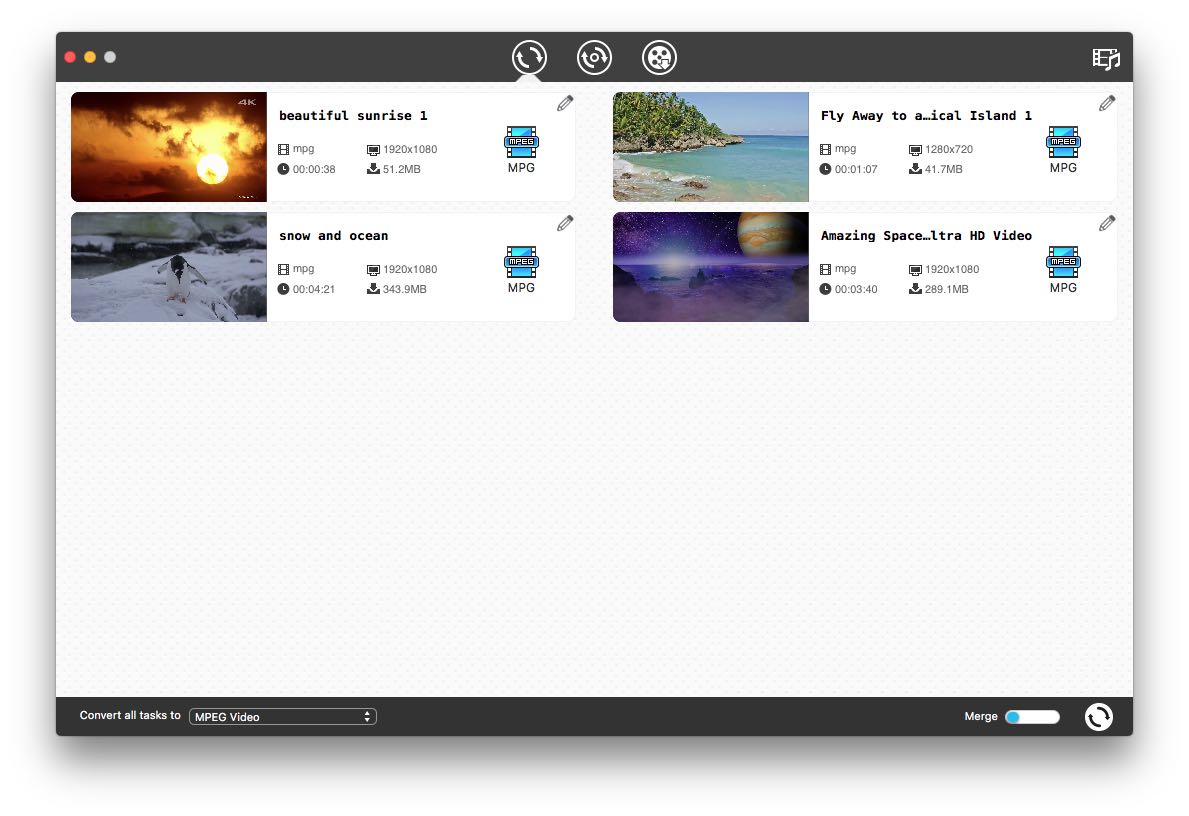Select the tropical island beach thumbnail

pyautogui.click(x=711, y=147)
